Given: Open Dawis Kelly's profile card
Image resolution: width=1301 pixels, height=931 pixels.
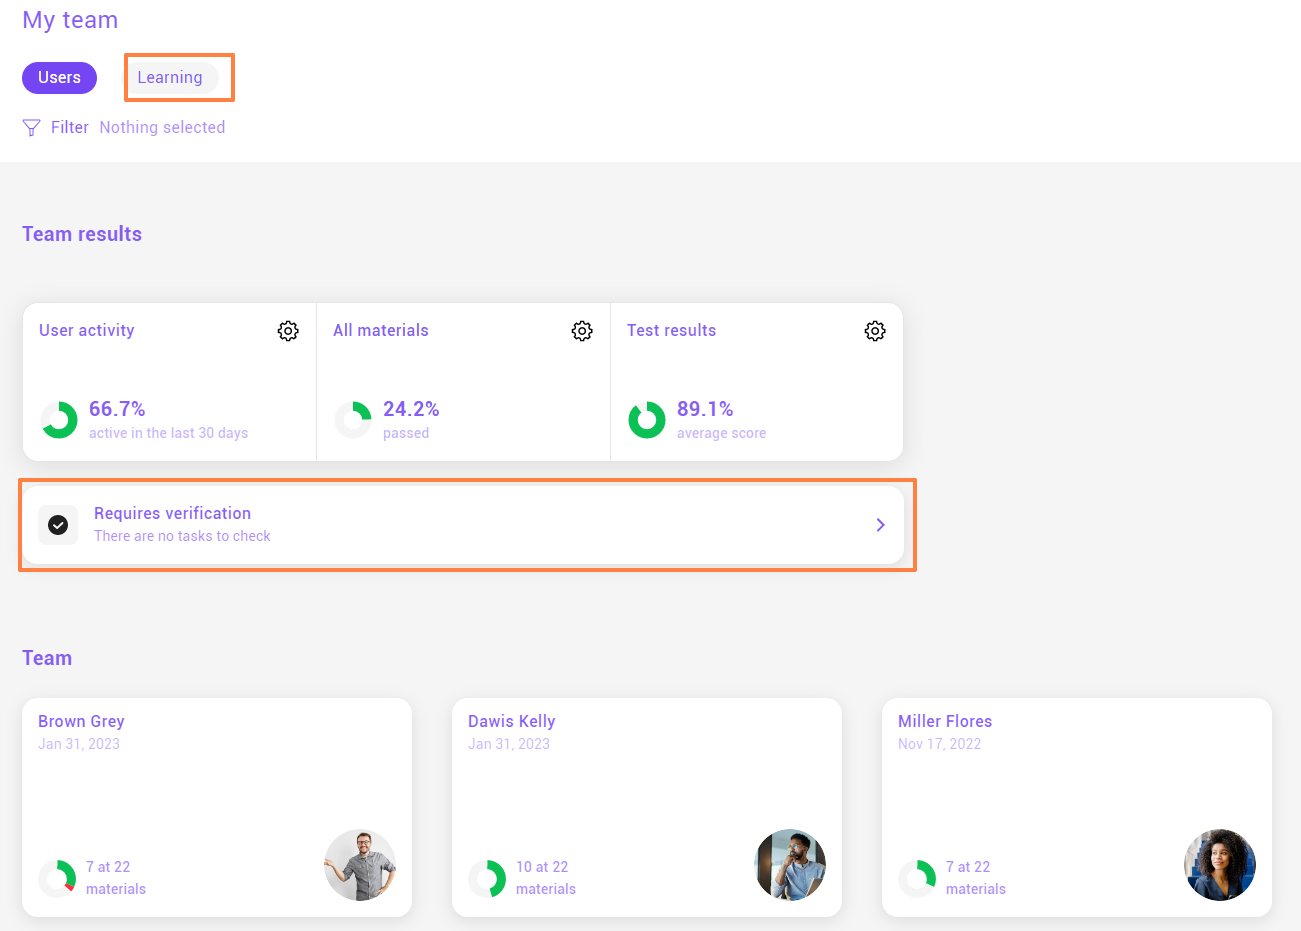Looking at the screenshot, I should click(647, 807).
